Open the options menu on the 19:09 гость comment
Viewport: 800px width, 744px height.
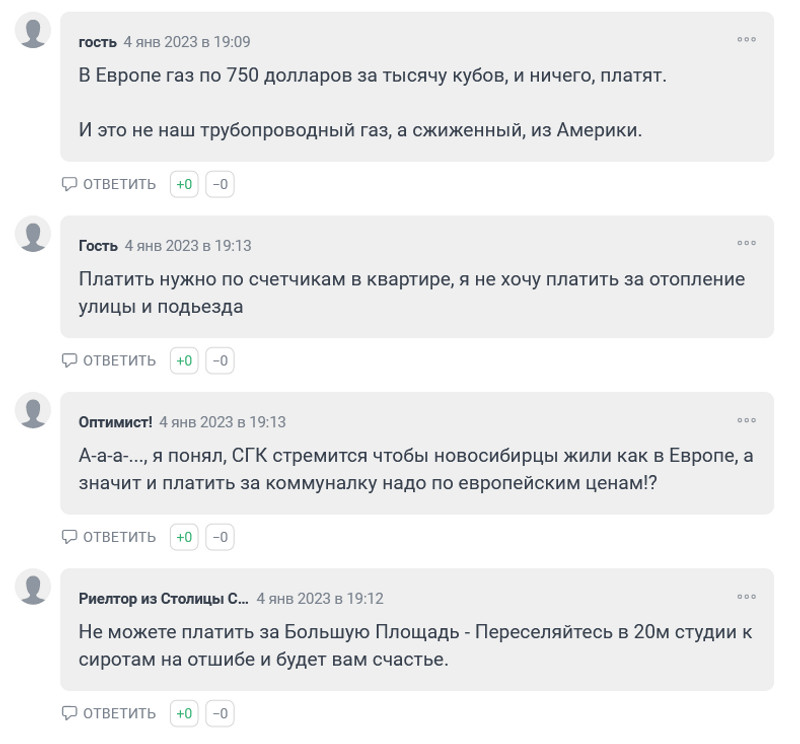pos(746,40)
